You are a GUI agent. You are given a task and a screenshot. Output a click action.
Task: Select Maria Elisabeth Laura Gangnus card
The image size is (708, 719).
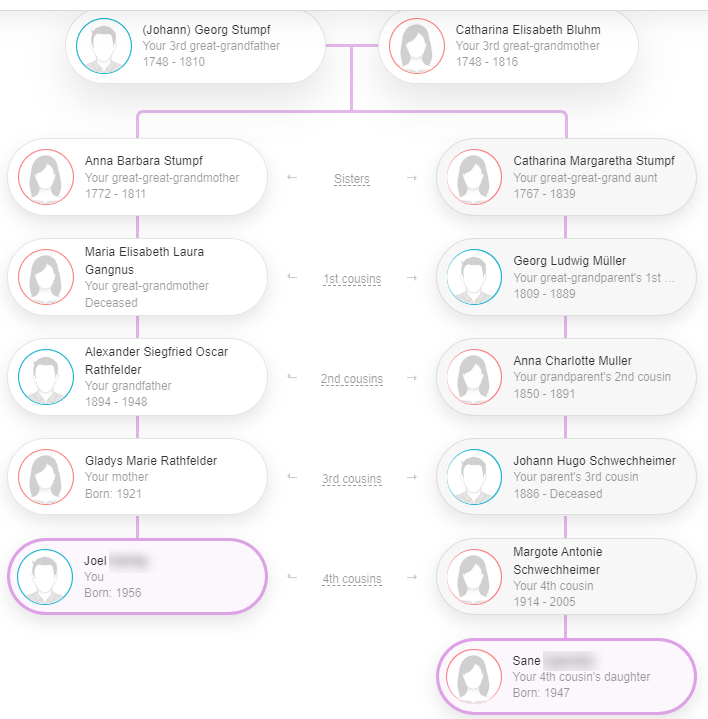coord(138,277)
